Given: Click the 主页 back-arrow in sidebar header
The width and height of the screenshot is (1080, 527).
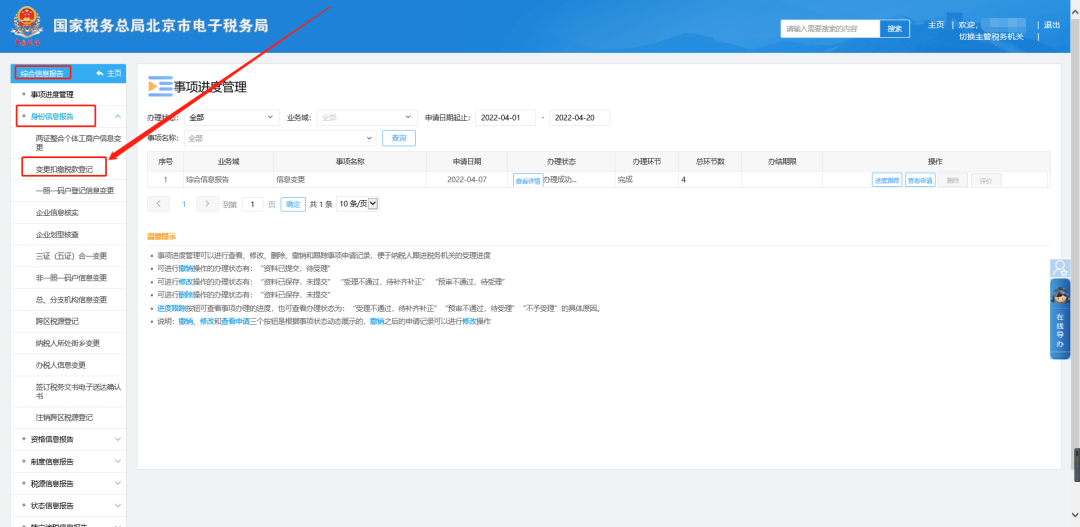Looking at the screenshot, I should pyautogui.click(x=109, y=73).
